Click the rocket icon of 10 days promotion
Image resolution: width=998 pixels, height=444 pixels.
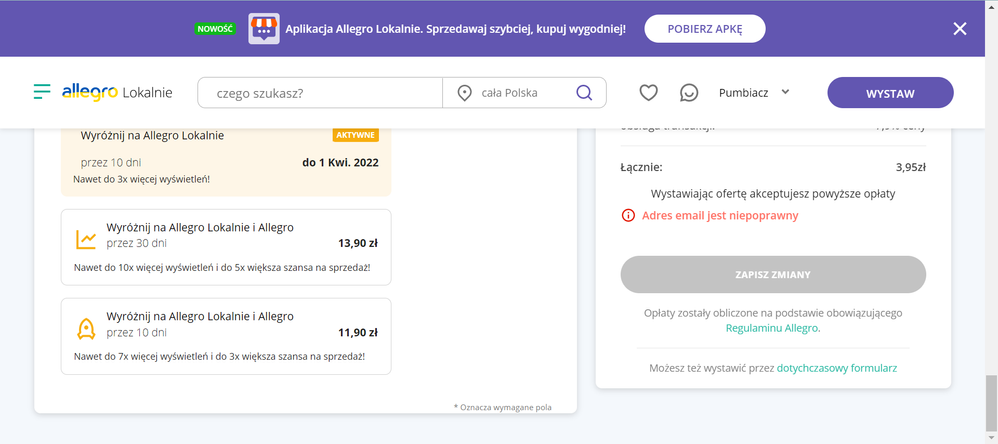86,328
